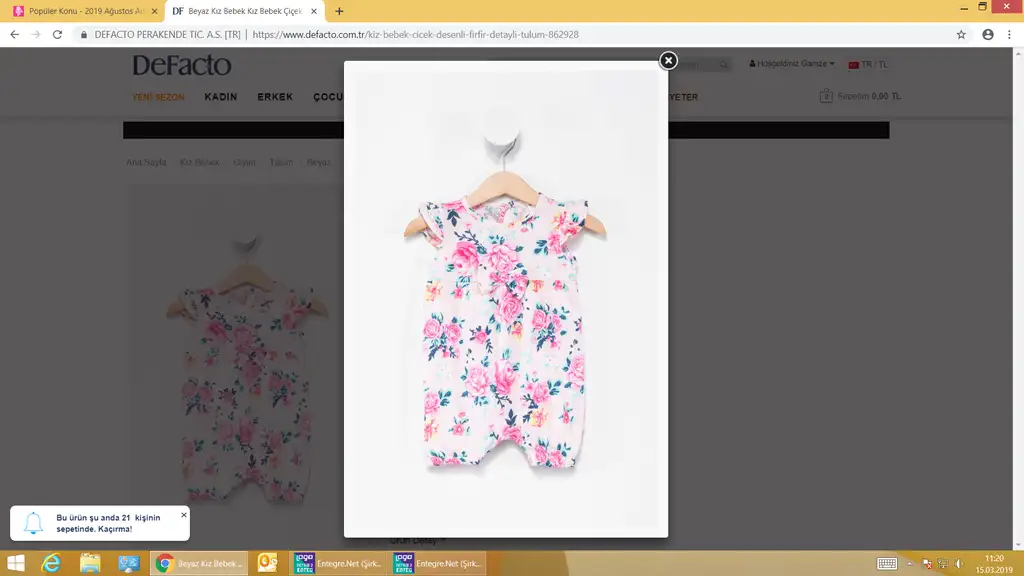This screenshot has height=576, width=1024.
Task: Click Ana Sayfa breadcrumb
Action: (146, 162)
